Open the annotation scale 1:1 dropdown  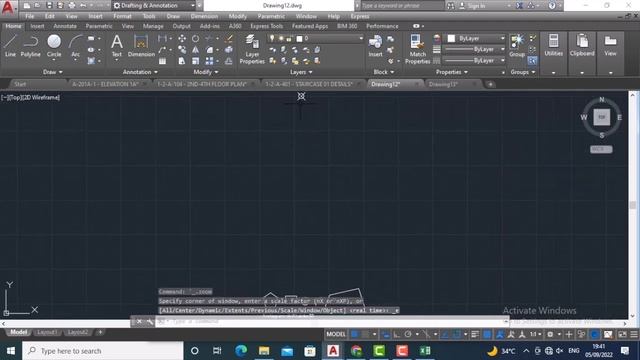[x=536, y=334]
